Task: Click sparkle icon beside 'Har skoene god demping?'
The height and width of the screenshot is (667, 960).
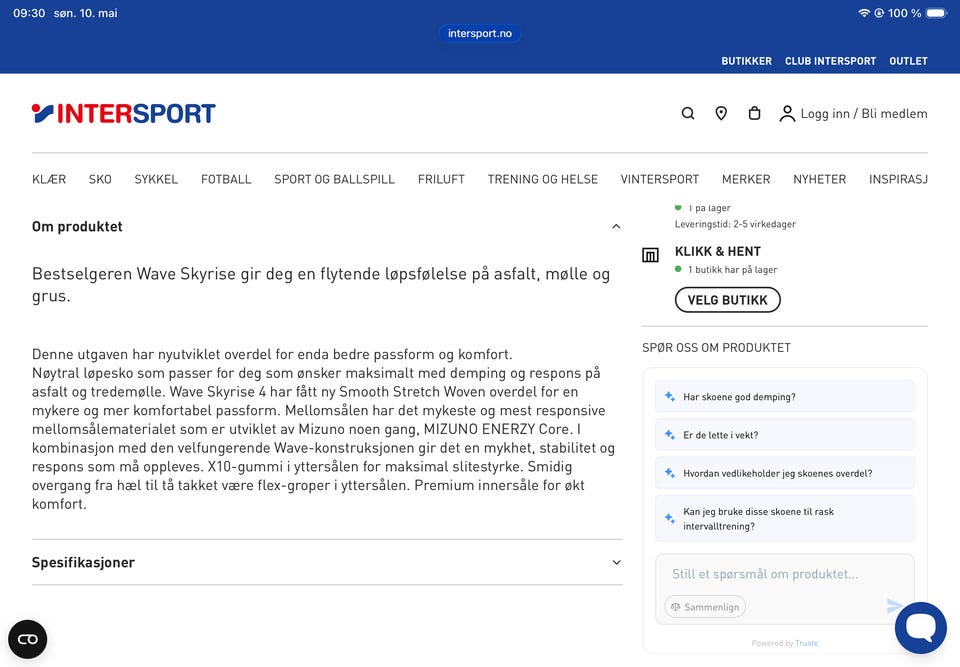Action: [670, 397]
